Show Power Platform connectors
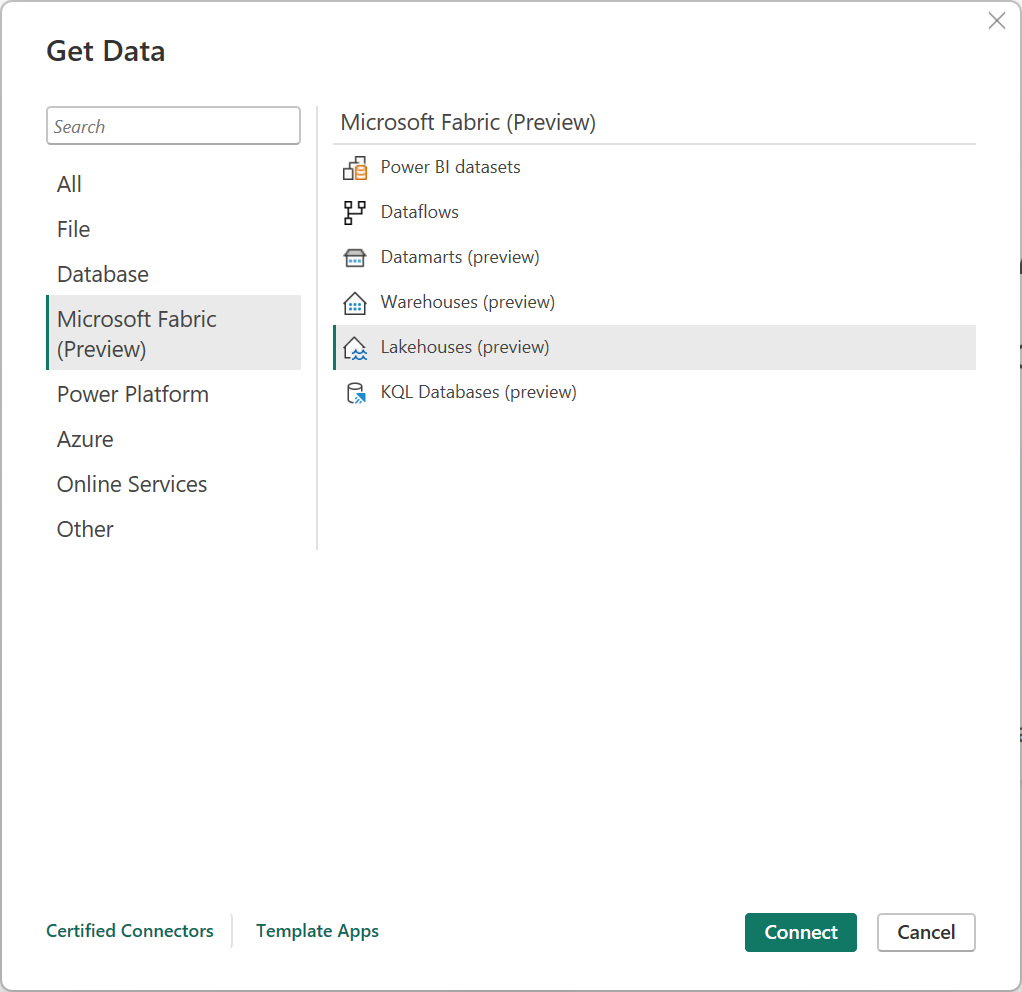1022x992 pixels. point(133,394)
